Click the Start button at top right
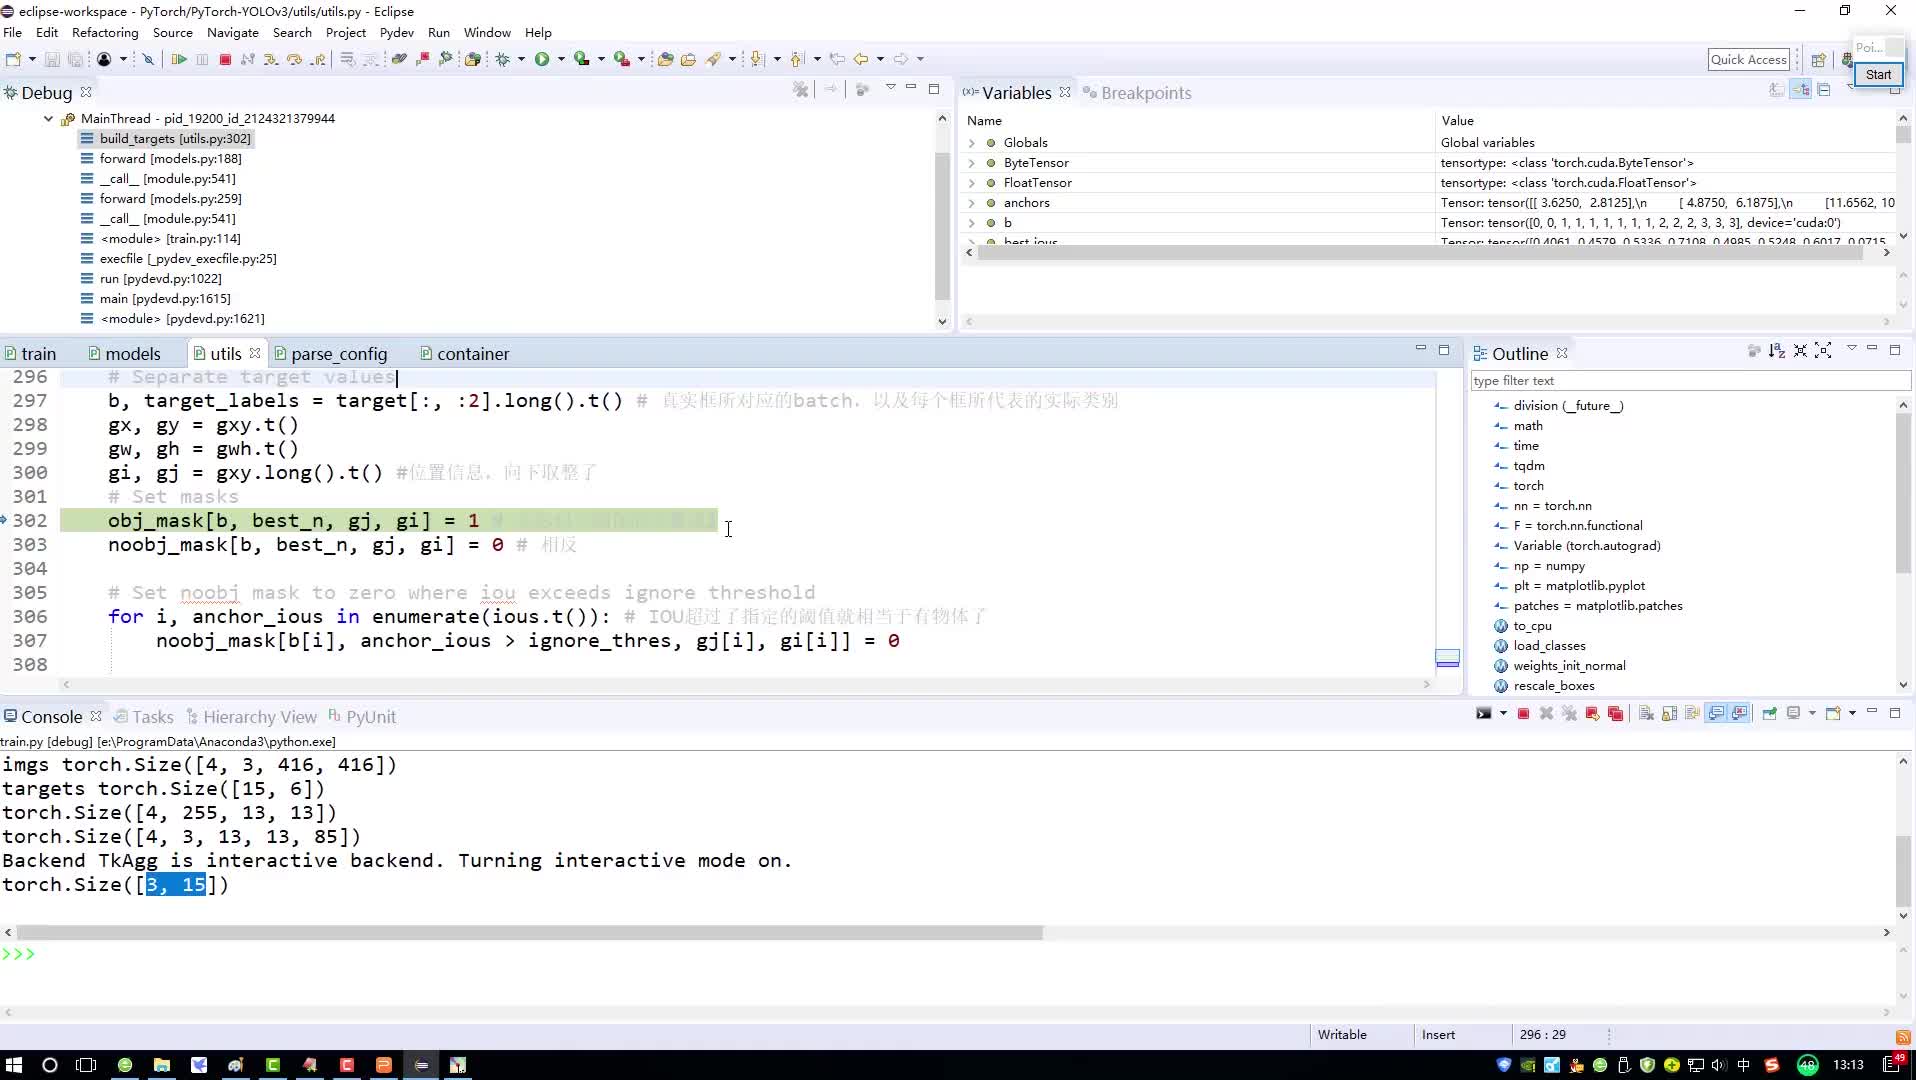Viewport: 1916px width, 1080px height. click(x=1878, y=75)
